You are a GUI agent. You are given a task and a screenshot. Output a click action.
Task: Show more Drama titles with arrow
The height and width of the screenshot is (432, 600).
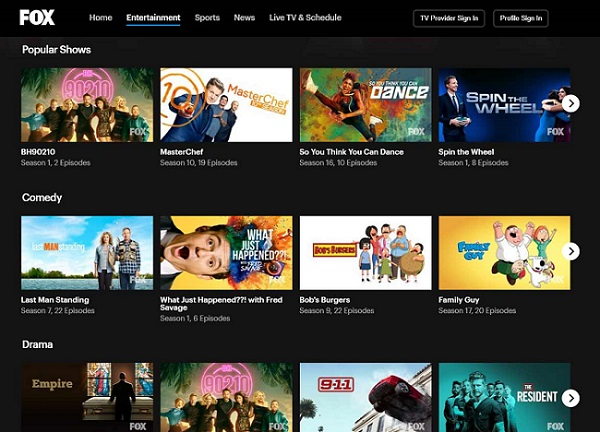pos(570,398)
